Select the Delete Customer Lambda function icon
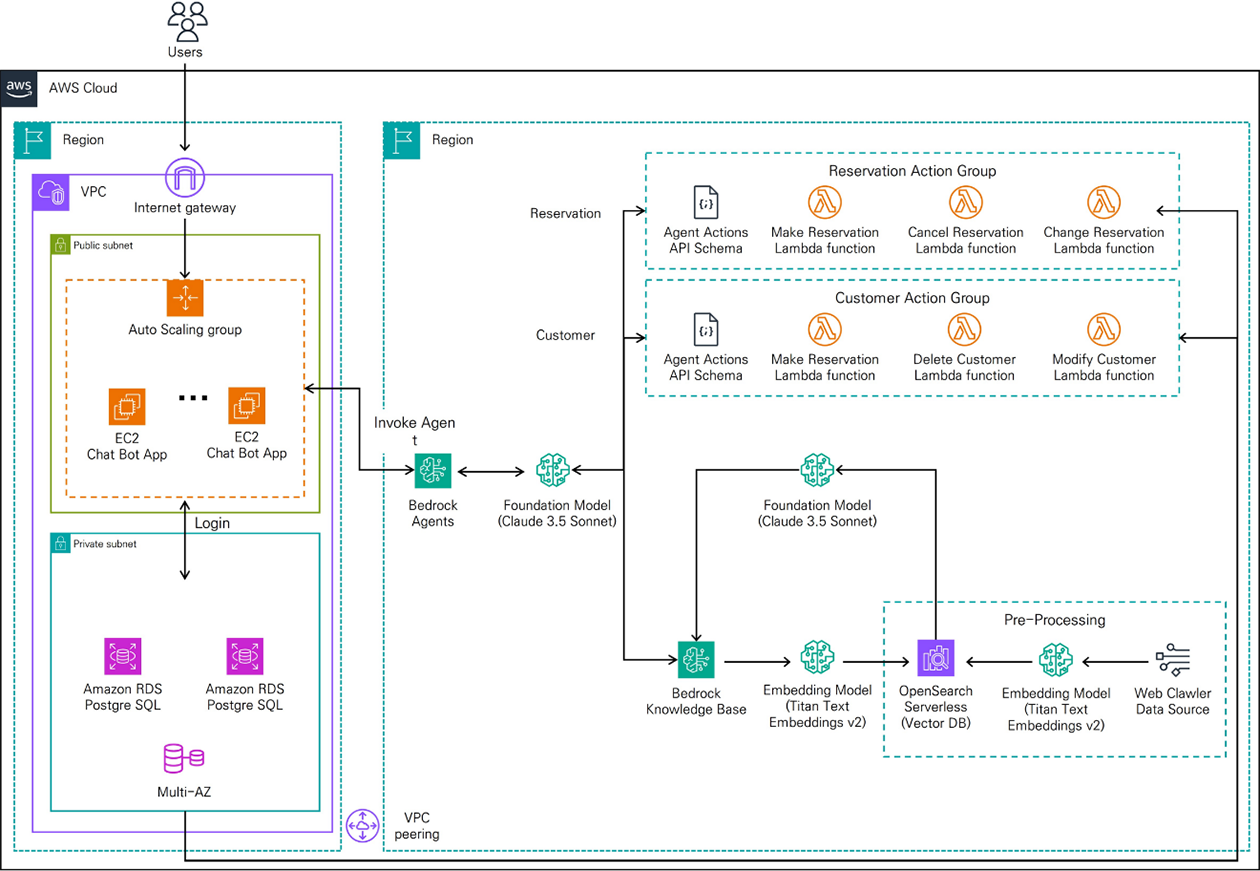This screenshot has height=871, width=1260. click(x=965, y=329)
